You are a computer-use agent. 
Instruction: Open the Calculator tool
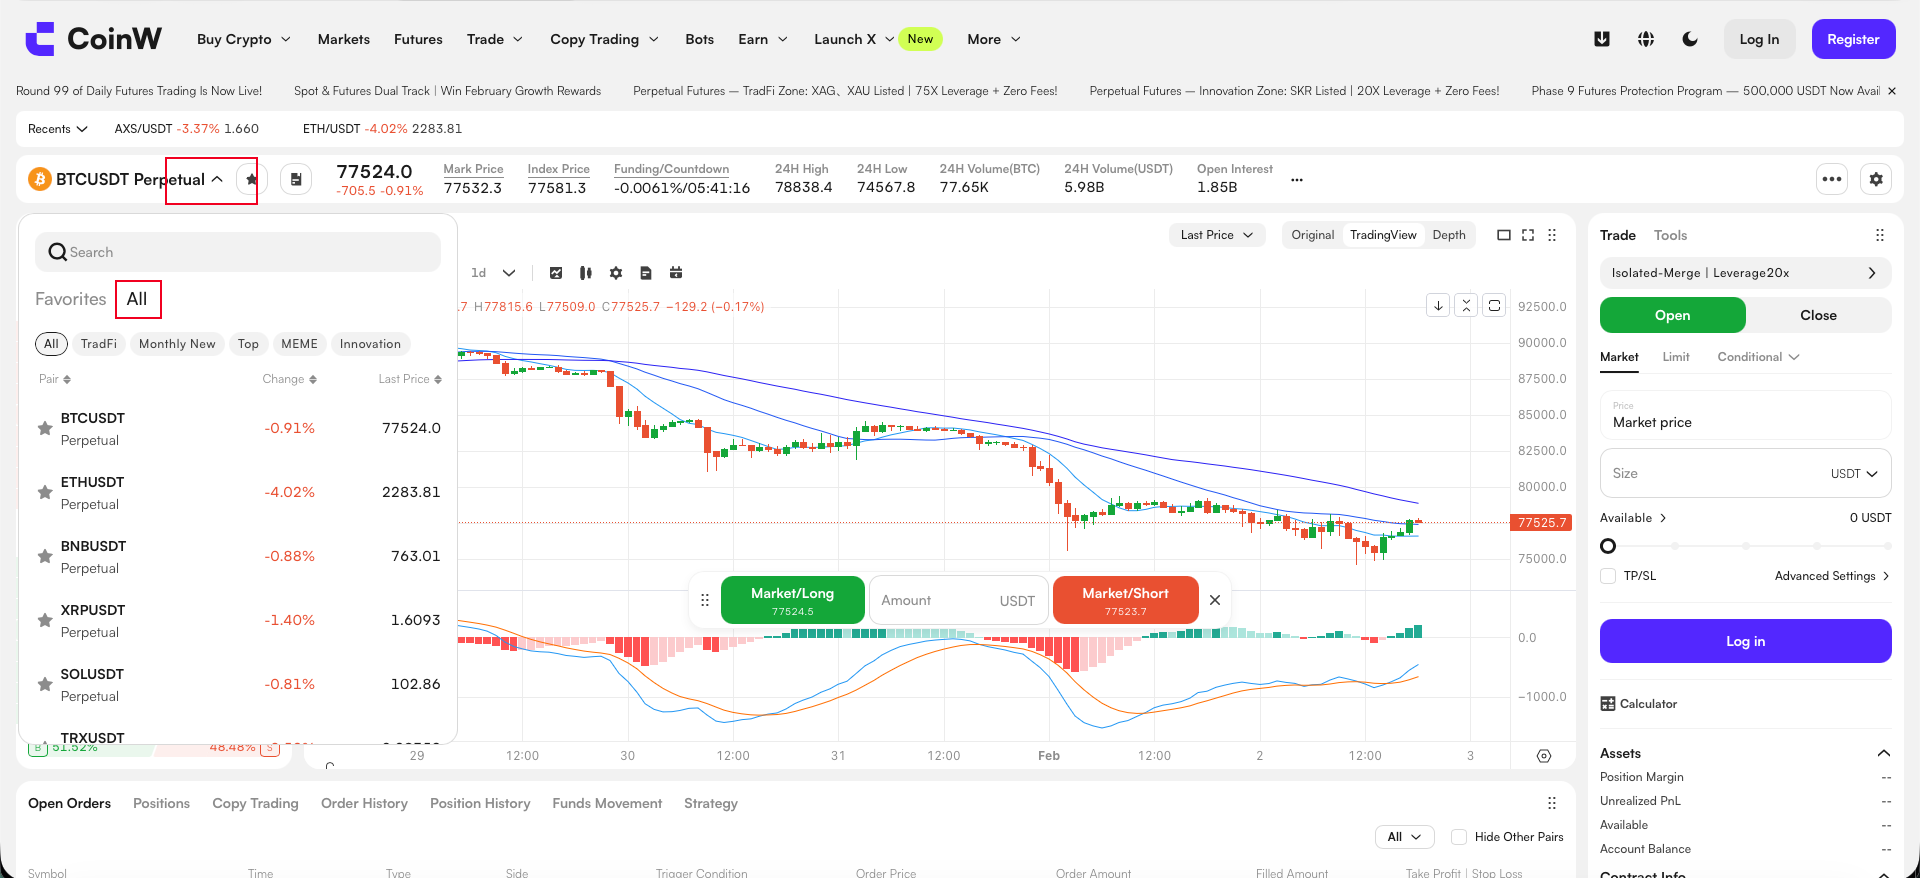point(1638,704)
